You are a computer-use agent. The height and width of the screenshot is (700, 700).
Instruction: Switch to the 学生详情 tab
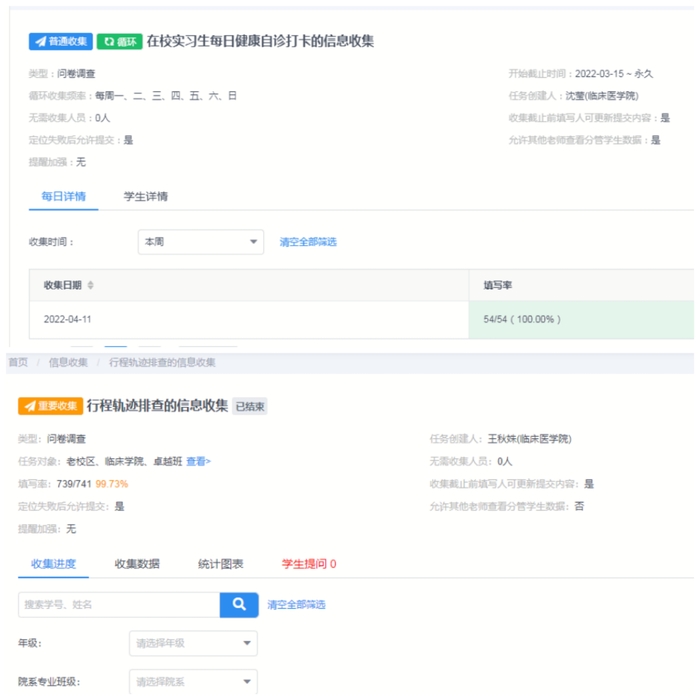[x=145, y=196]
